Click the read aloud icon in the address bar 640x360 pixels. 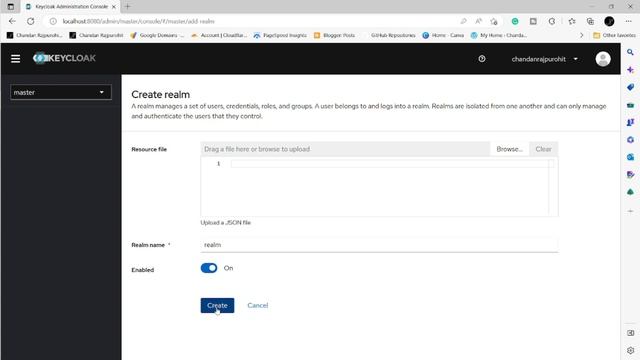(478, 21)
